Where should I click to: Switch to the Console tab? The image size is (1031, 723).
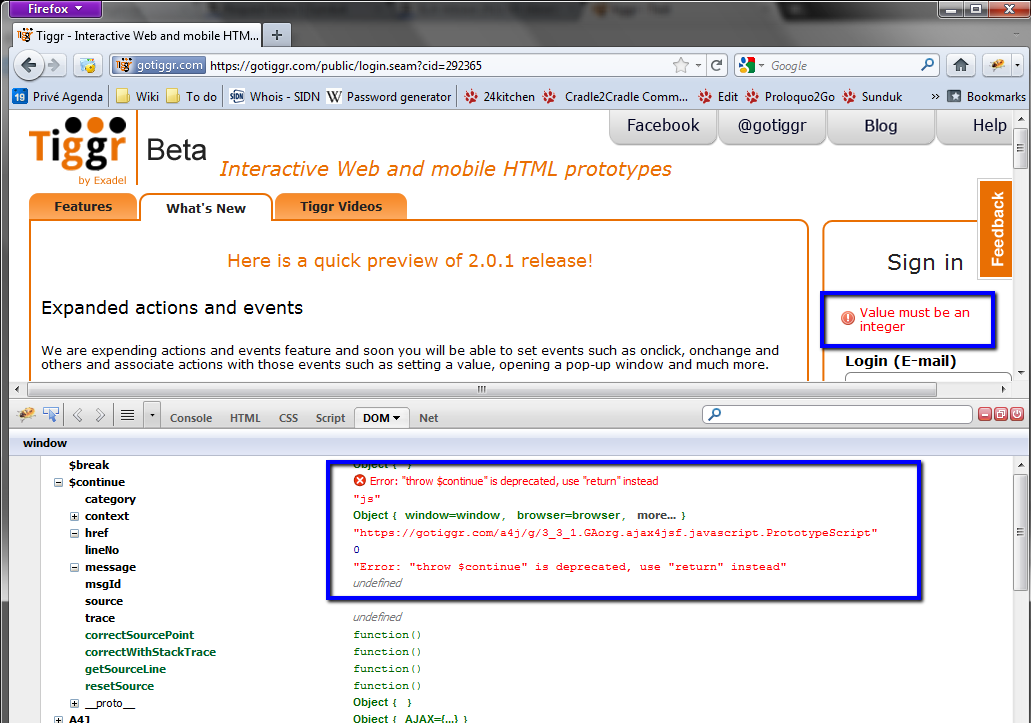[191, 418]
